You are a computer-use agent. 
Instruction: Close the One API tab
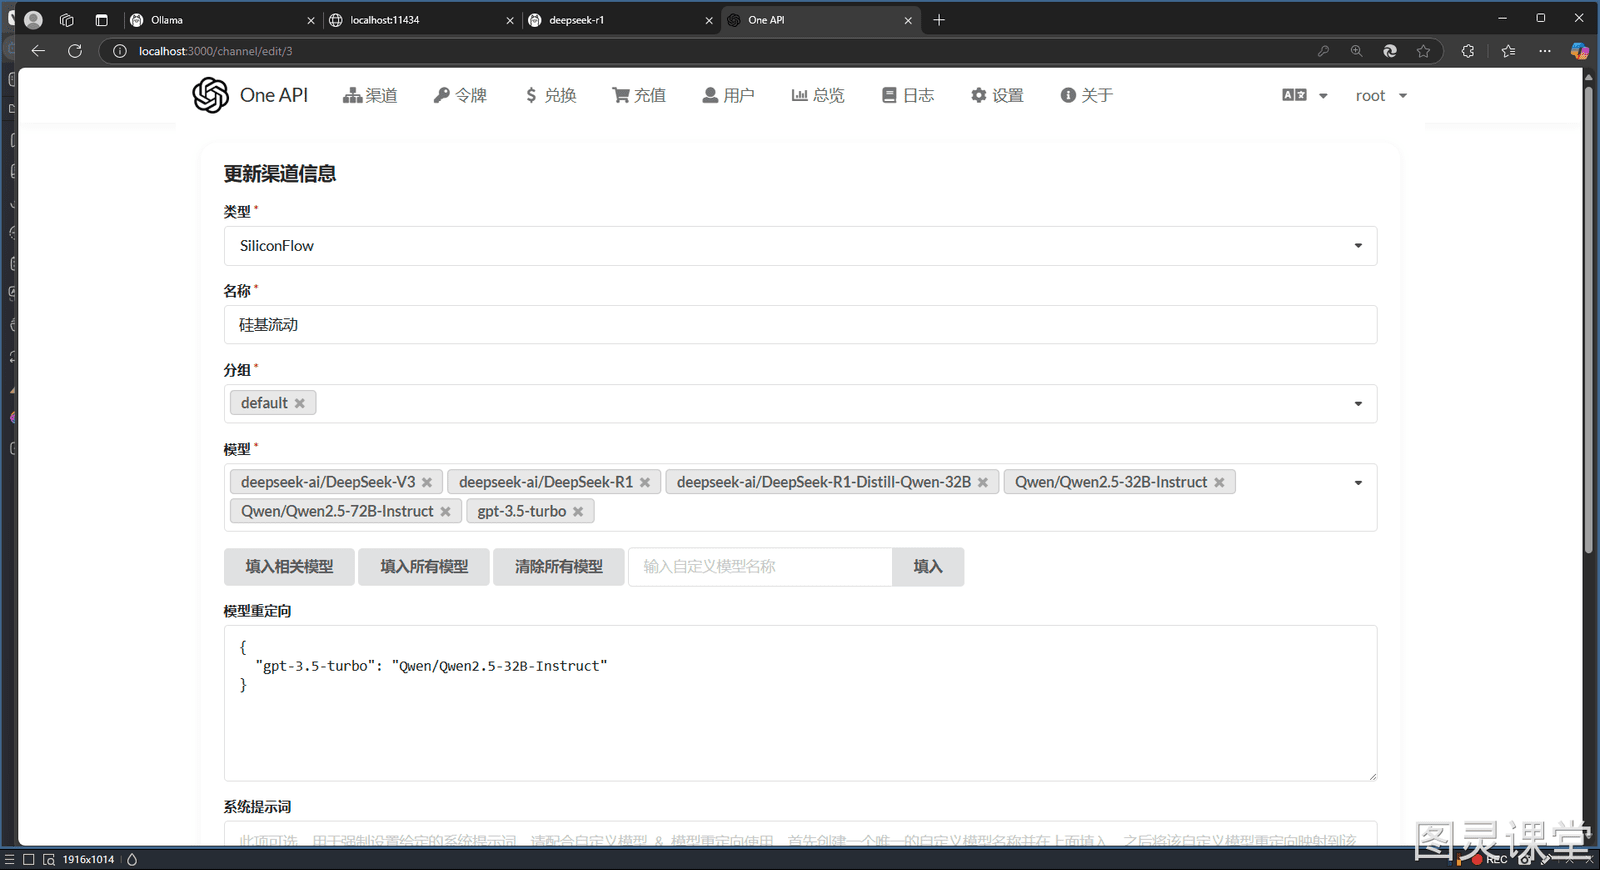click(x=908, y=20)
